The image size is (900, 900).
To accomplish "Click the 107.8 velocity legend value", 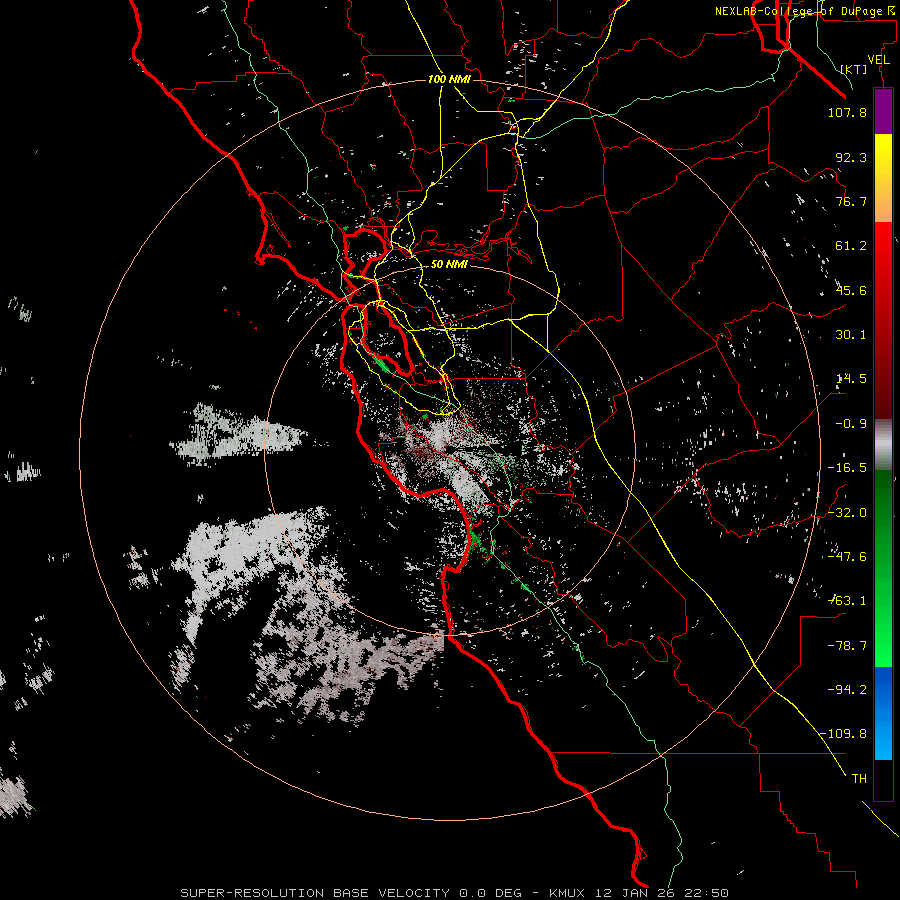I will click(847, 112).
